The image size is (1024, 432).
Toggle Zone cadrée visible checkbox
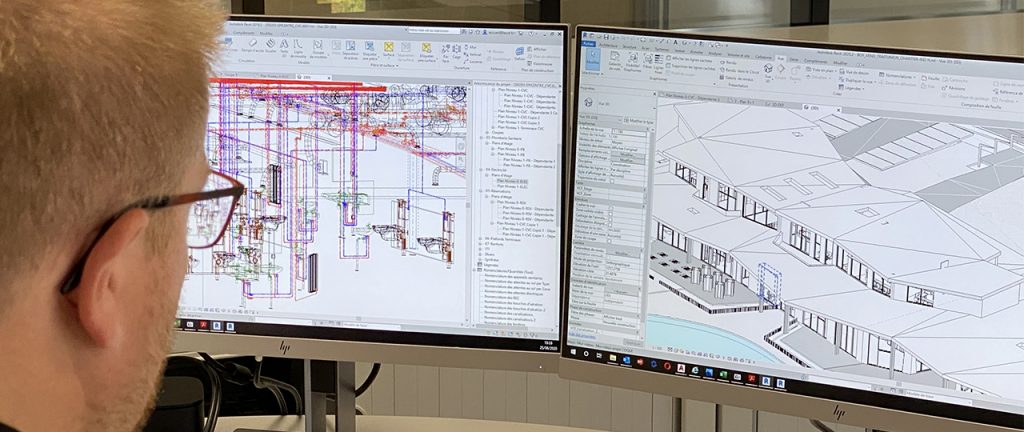coord(611,213)
